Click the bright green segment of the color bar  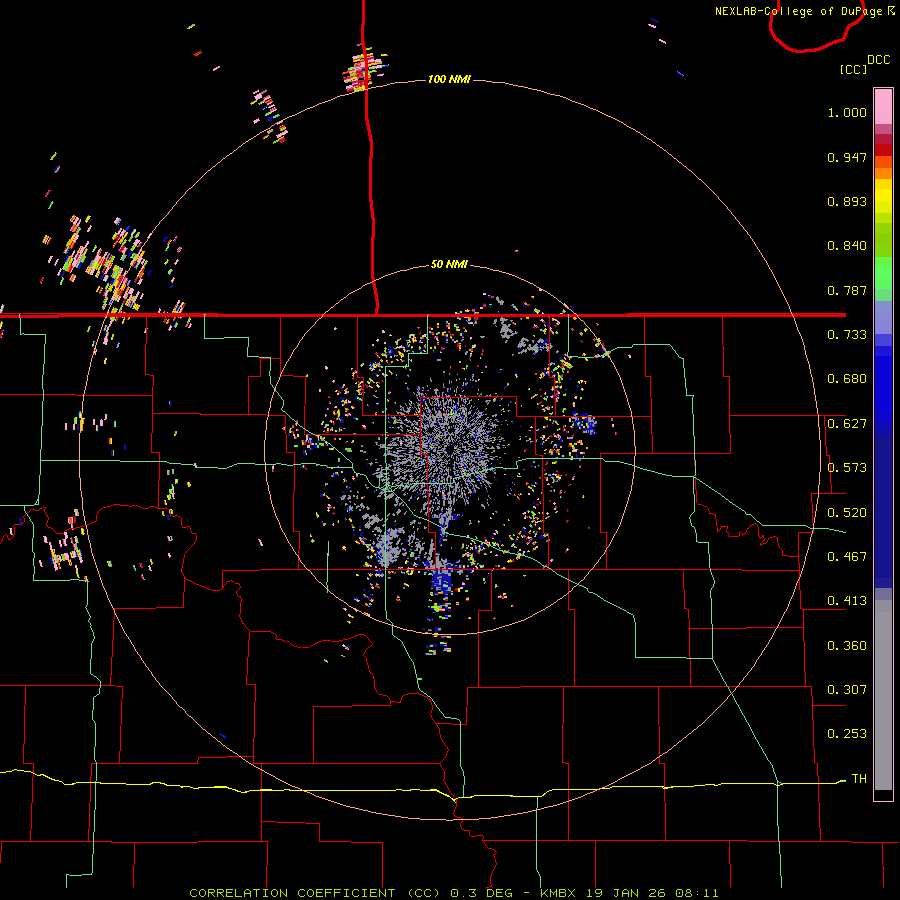click(883, 273)
